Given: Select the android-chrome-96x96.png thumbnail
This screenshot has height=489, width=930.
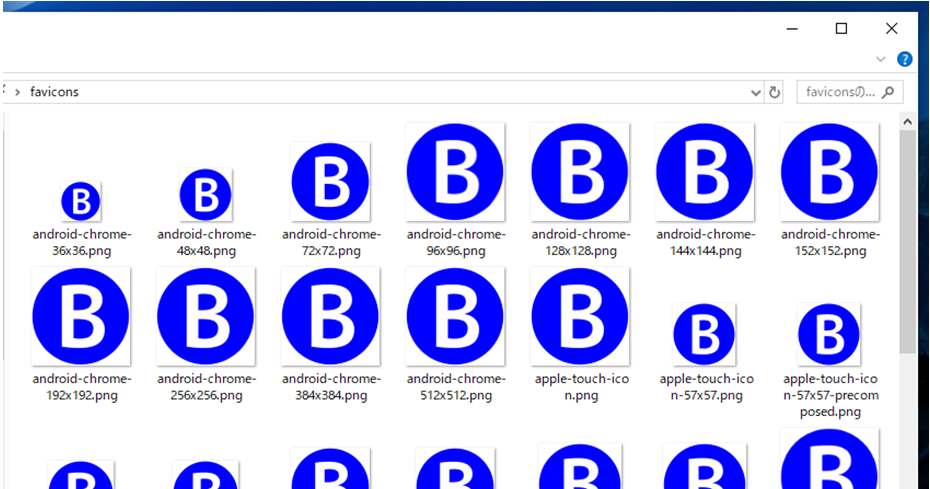Looking at the screenshot, I should coord(455,172).
